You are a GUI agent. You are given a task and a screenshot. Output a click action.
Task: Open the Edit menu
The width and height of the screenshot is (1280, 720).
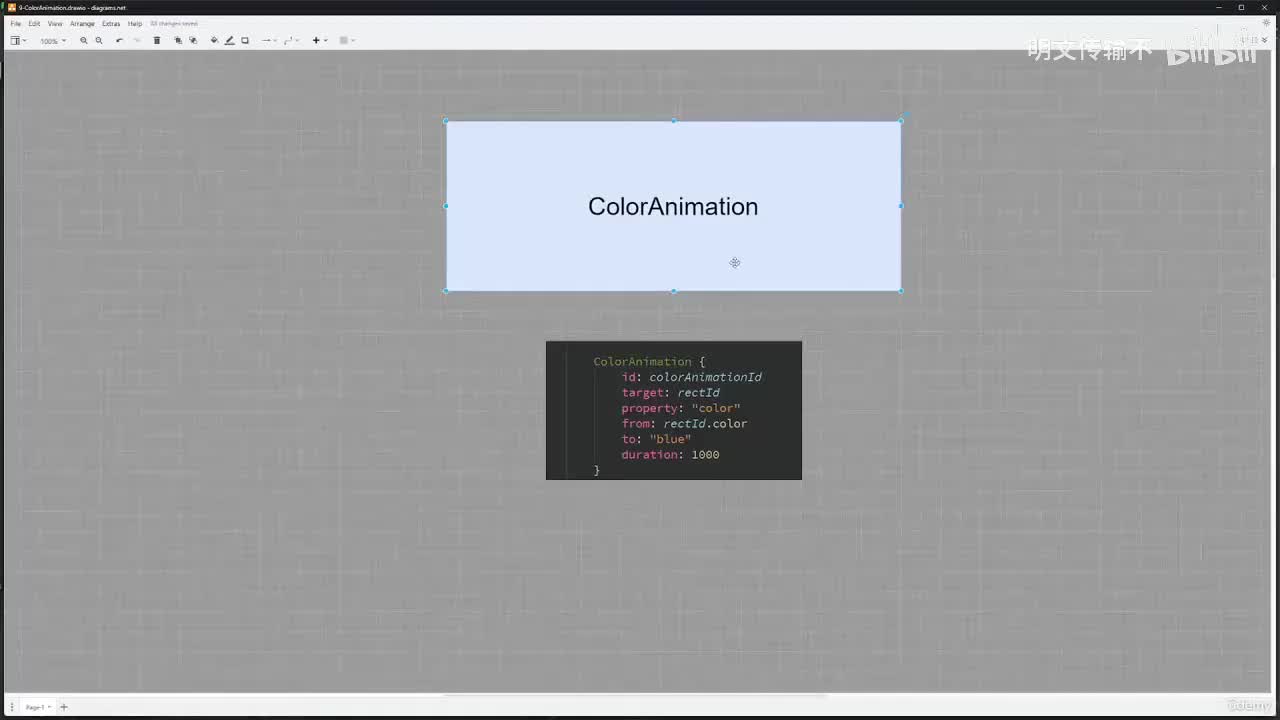[34, 23]
